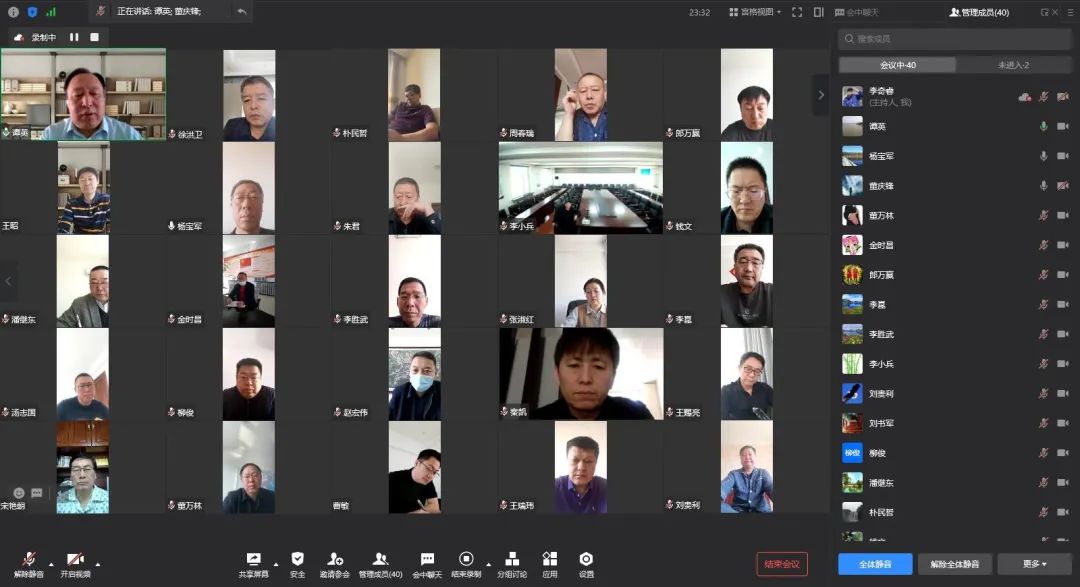The height and width of the screenshot is (587, 1080).
Task: Click the 共享屏幕 share screen icon
Action: pyautogui.click(x=253, y=560)
